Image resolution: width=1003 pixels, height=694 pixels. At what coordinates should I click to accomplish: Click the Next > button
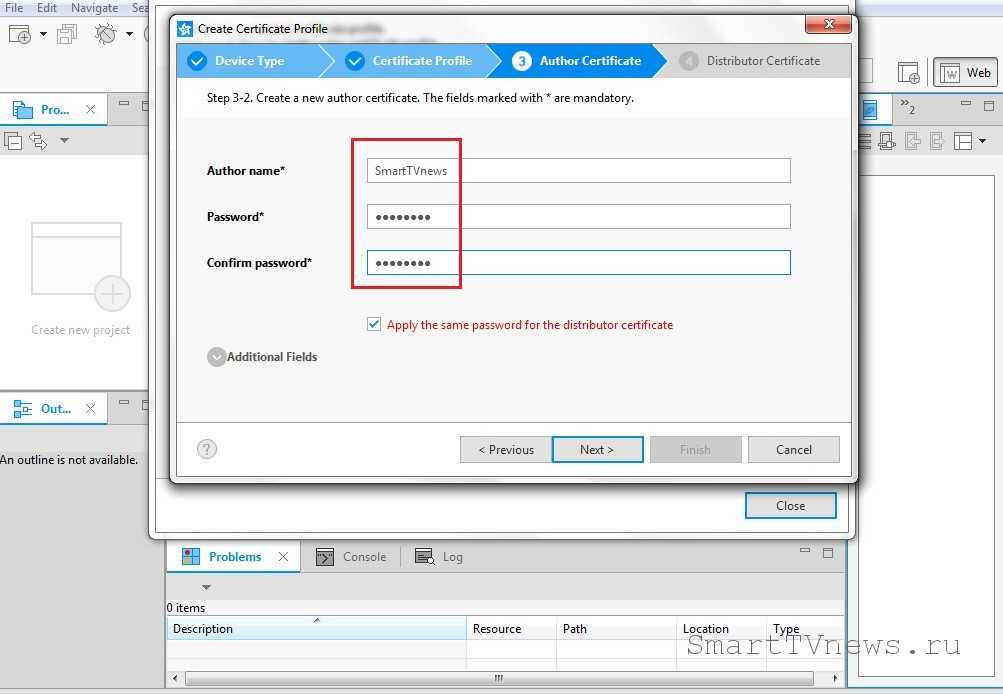(x=597, y=450)
